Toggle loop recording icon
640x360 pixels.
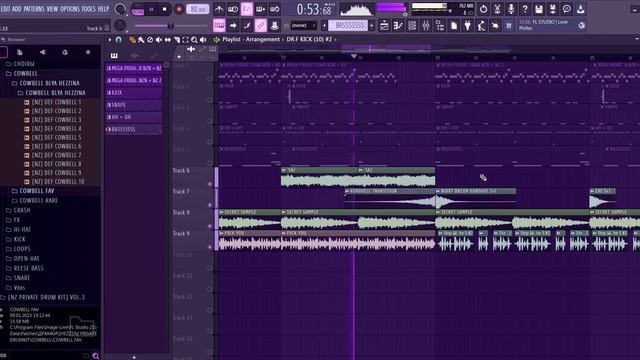point(274,9)
